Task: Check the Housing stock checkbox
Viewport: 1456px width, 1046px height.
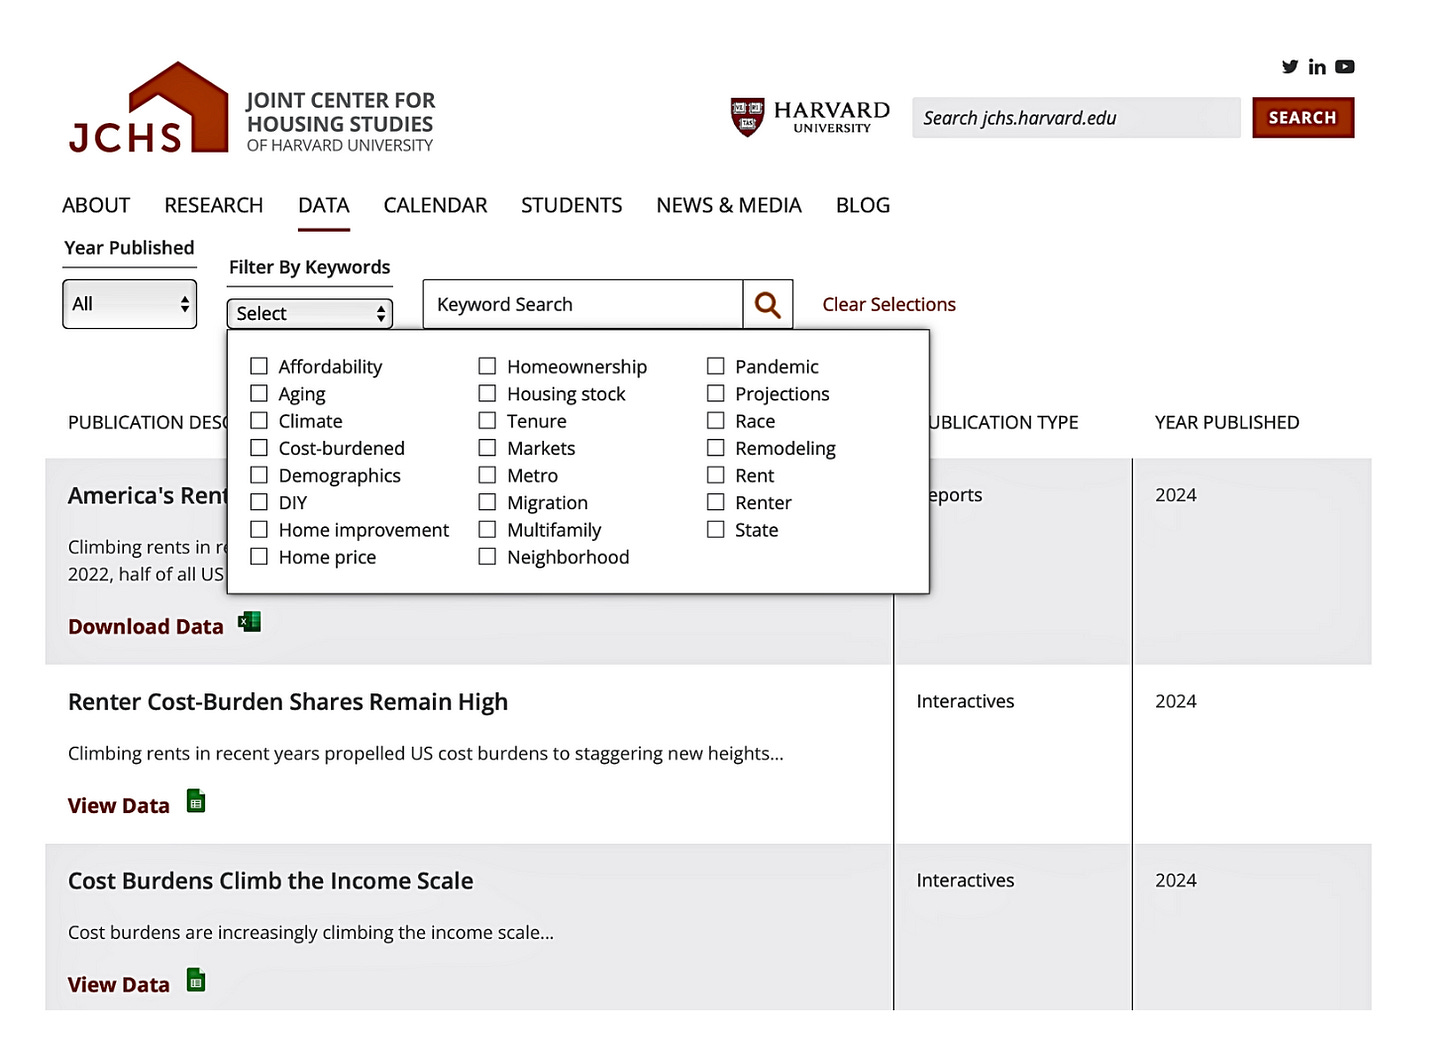Action: [x=487, y=393]
